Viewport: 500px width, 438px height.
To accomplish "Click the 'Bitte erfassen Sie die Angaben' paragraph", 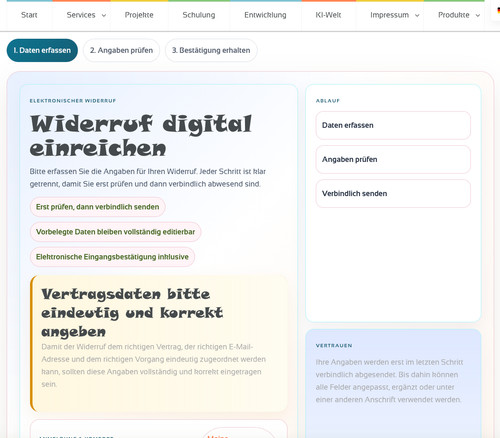I will point(148,178).
